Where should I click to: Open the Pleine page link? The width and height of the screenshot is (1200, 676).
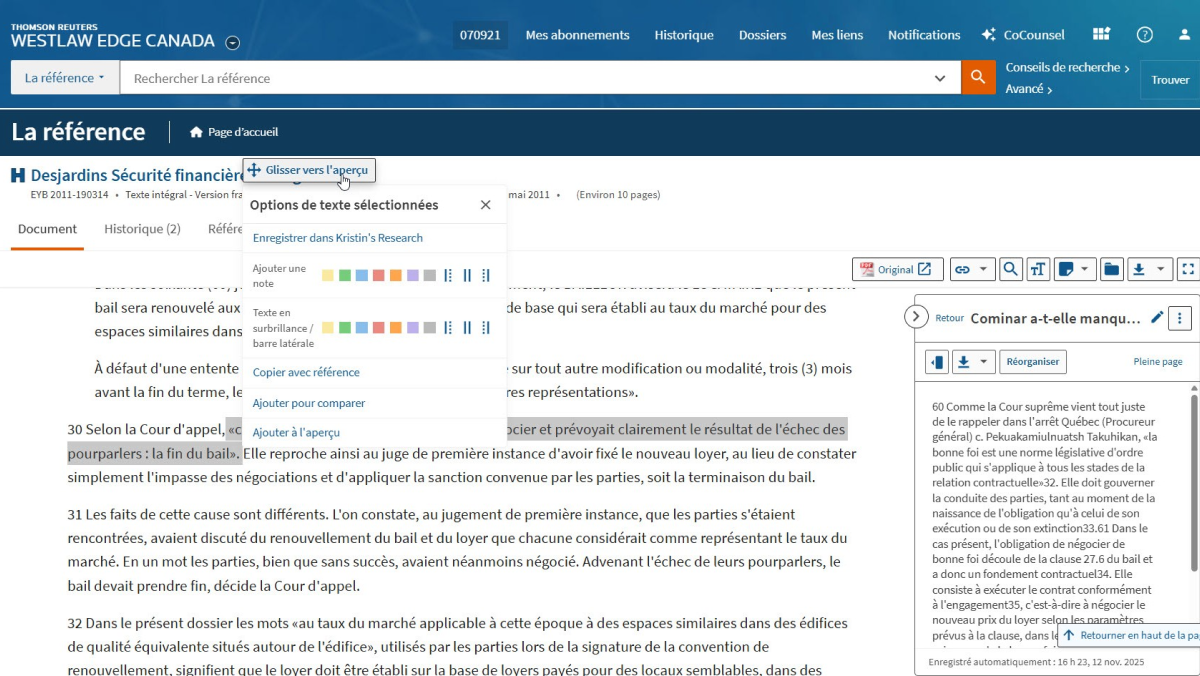(1157, 362)
